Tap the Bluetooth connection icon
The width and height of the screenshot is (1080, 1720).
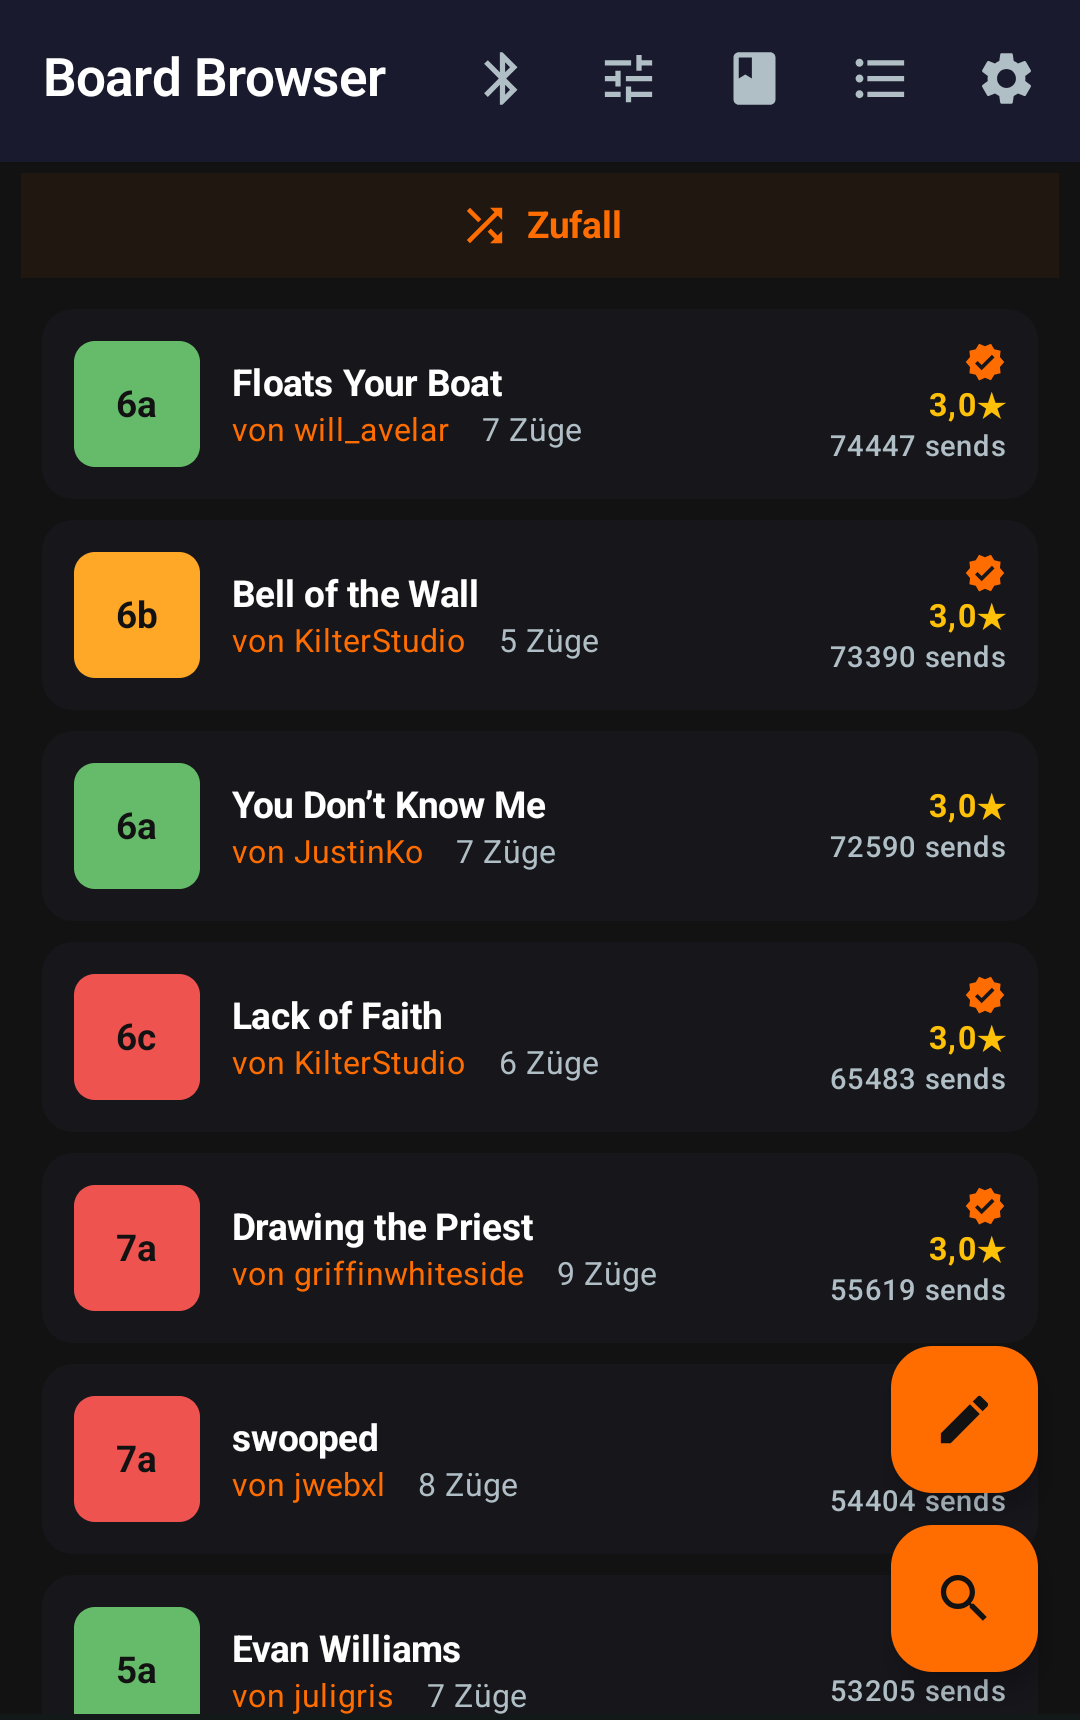pyautogui.click(x=501, y=79)
